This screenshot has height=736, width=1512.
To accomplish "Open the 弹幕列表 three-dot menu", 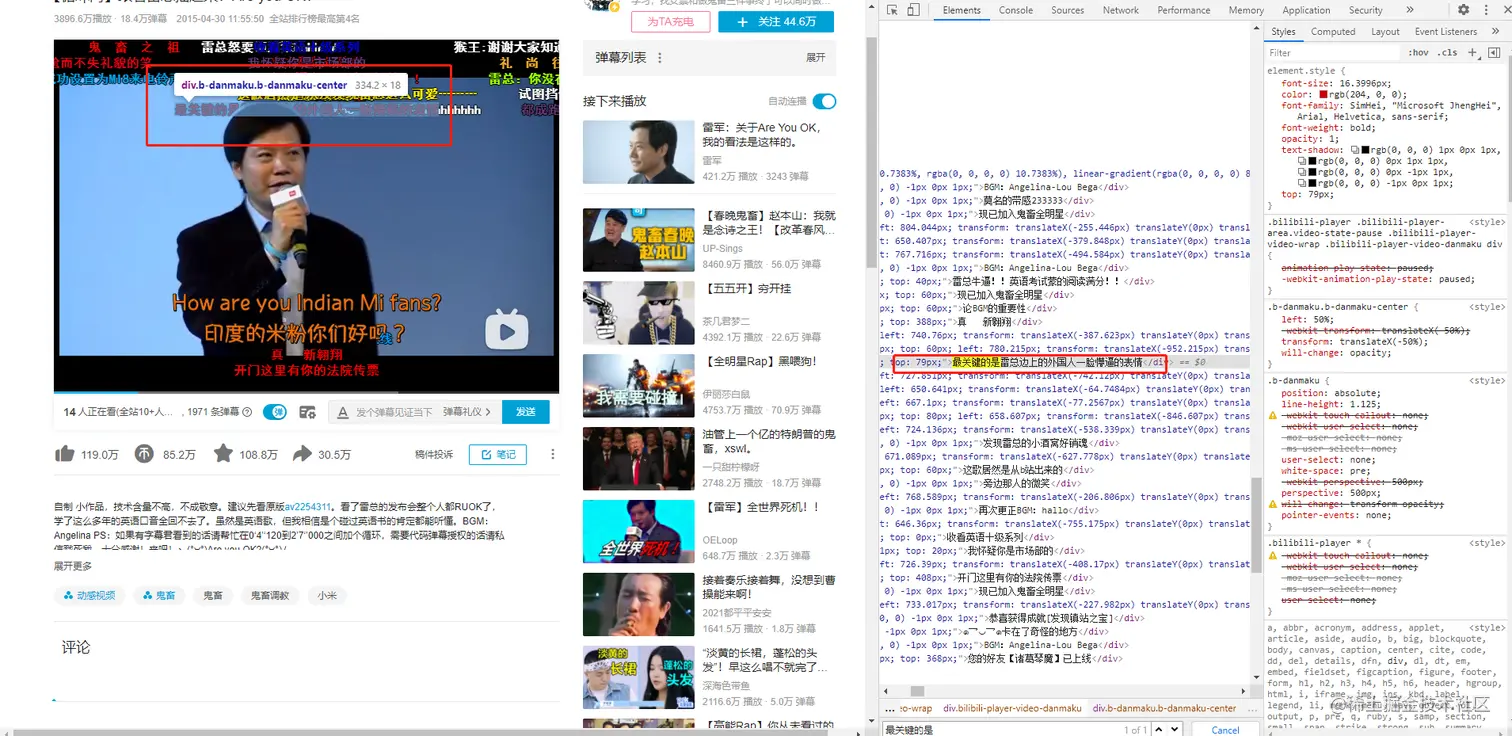I will 659,58.
